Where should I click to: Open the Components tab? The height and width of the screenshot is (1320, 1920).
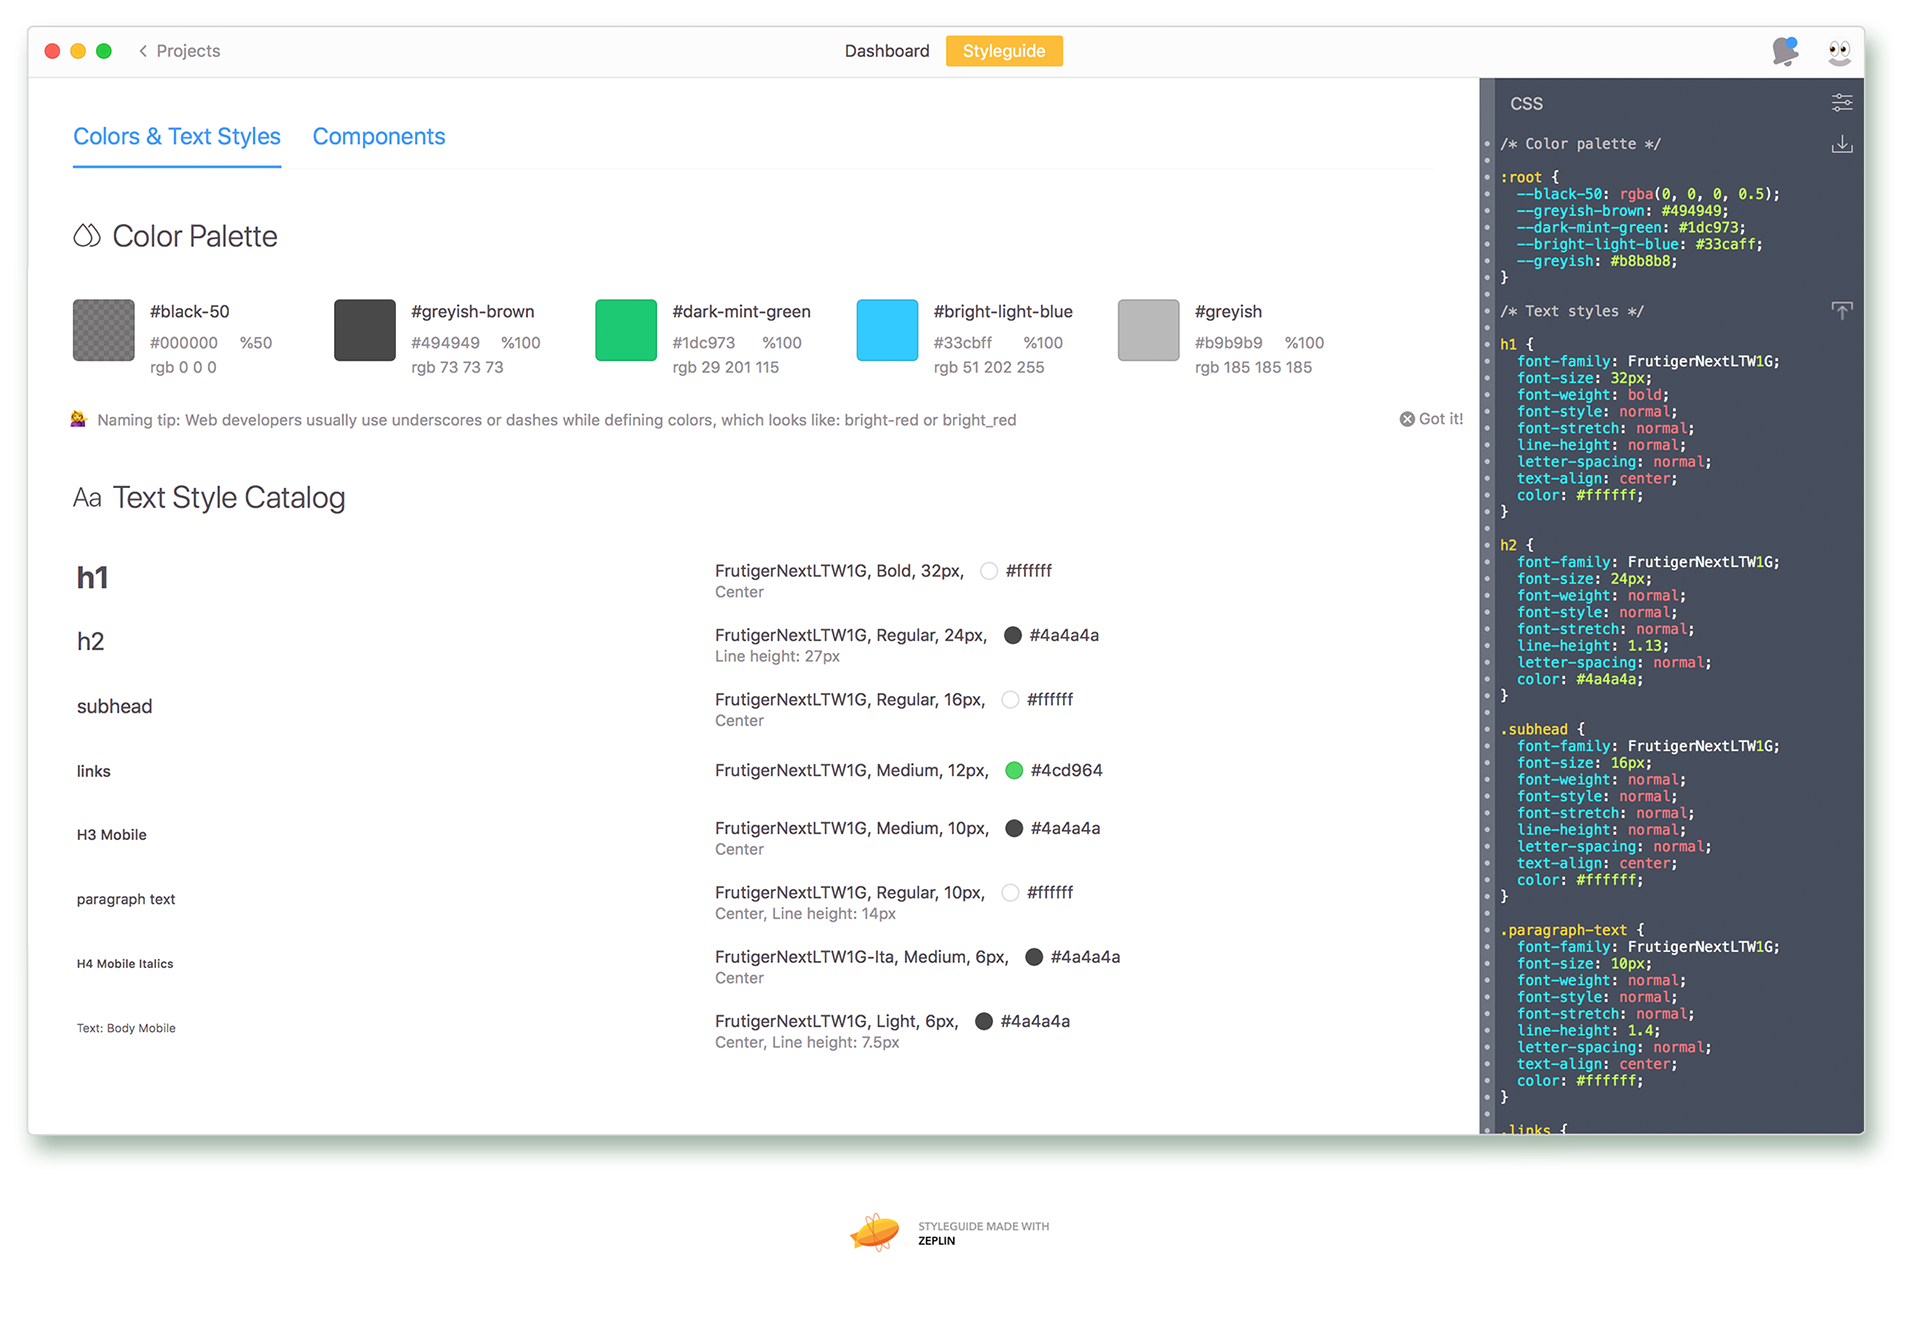tap(378, 137)
